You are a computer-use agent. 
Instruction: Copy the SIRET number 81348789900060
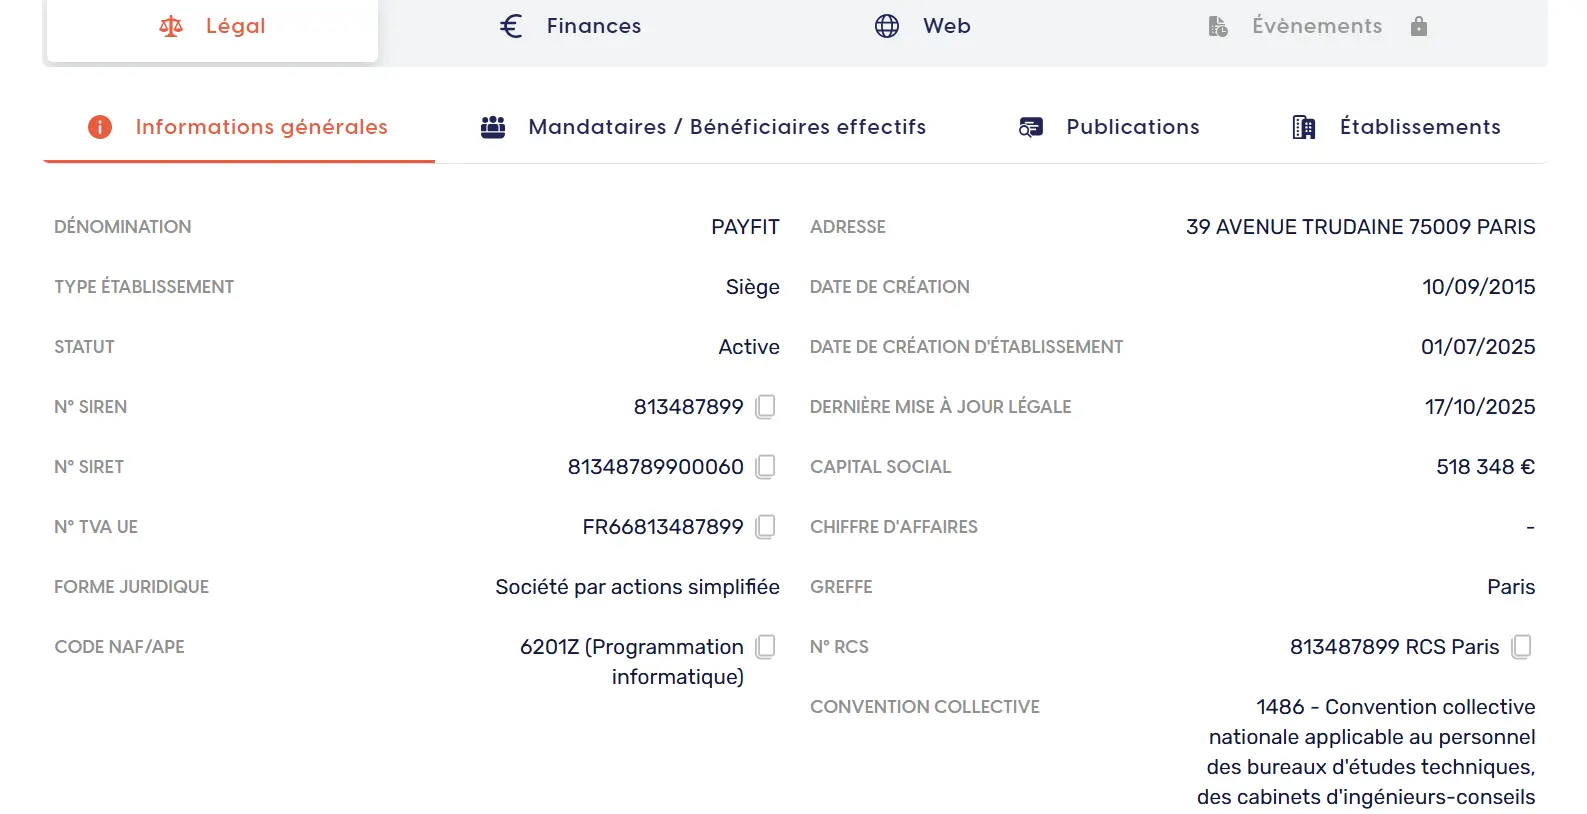[765, 467]
